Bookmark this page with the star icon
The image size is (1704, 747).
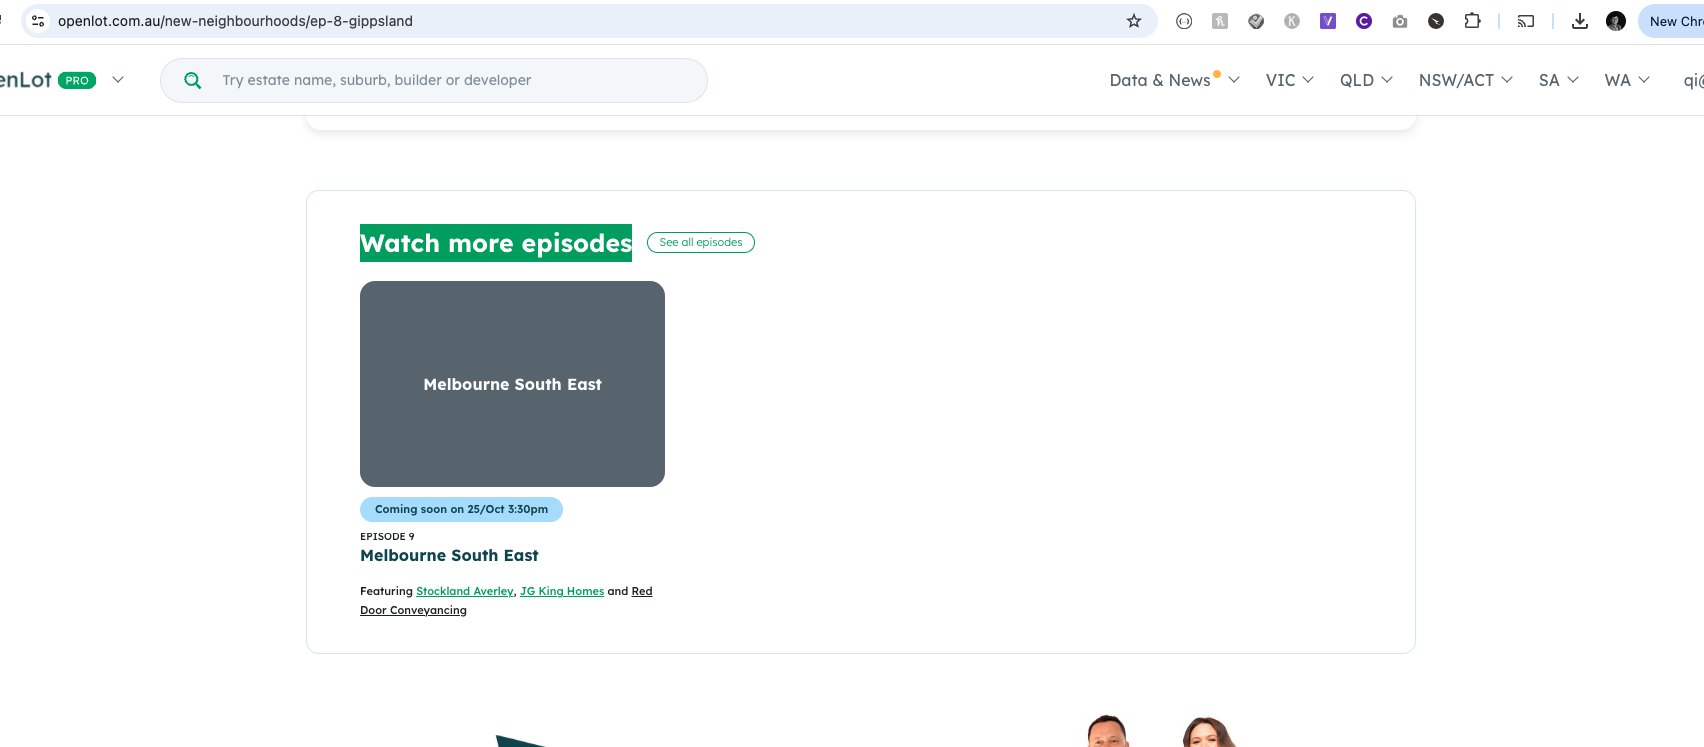tap(1134, 21)
